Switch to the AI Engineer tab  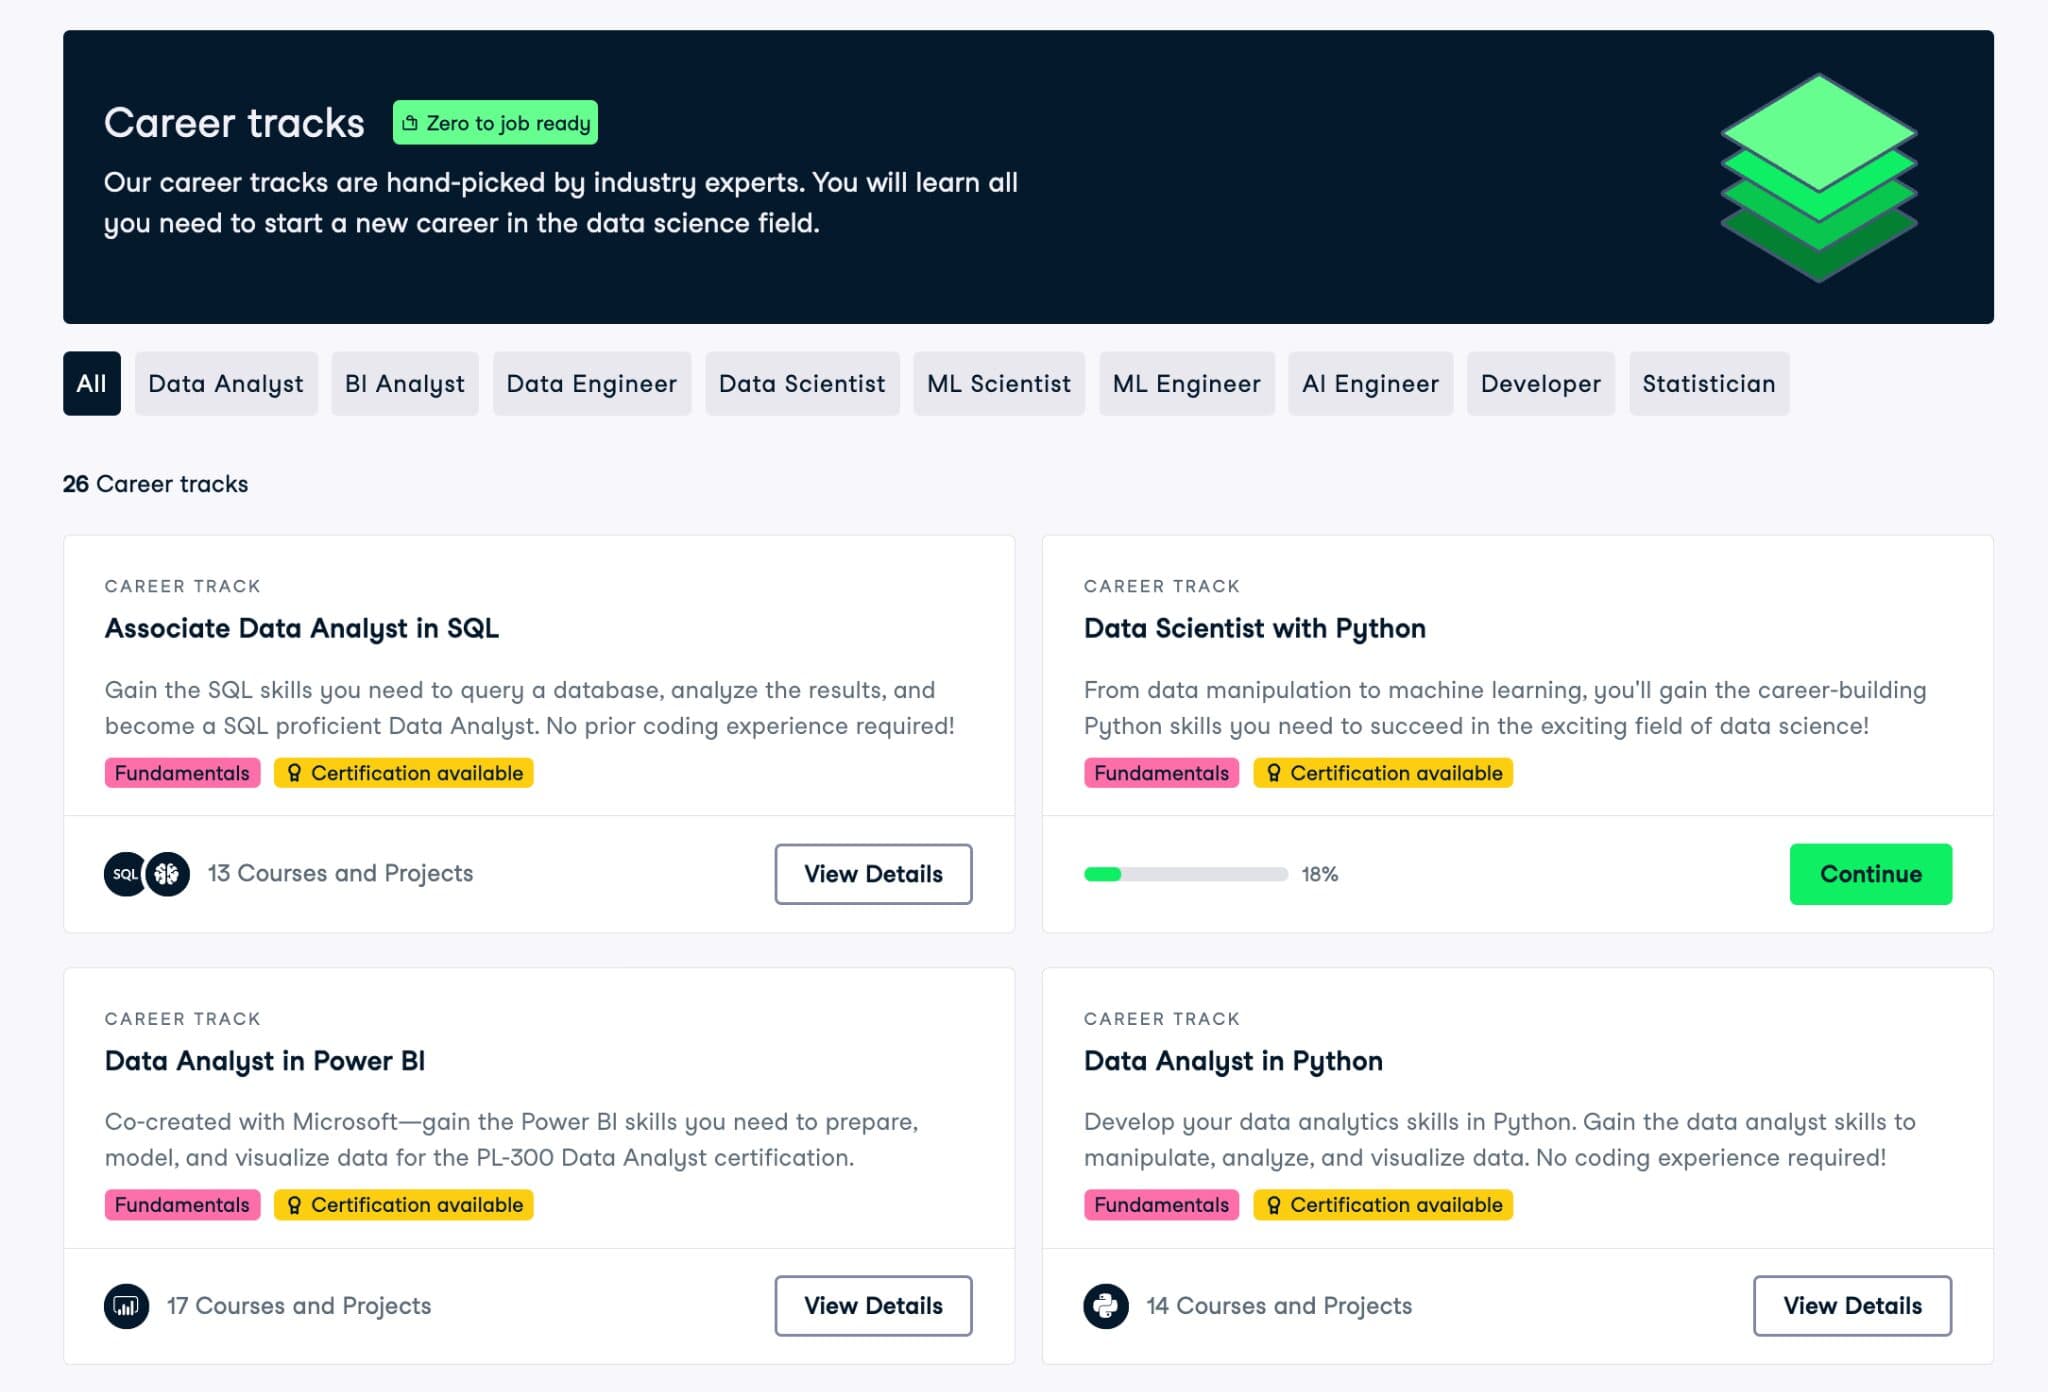click(x=1369, y=383)
